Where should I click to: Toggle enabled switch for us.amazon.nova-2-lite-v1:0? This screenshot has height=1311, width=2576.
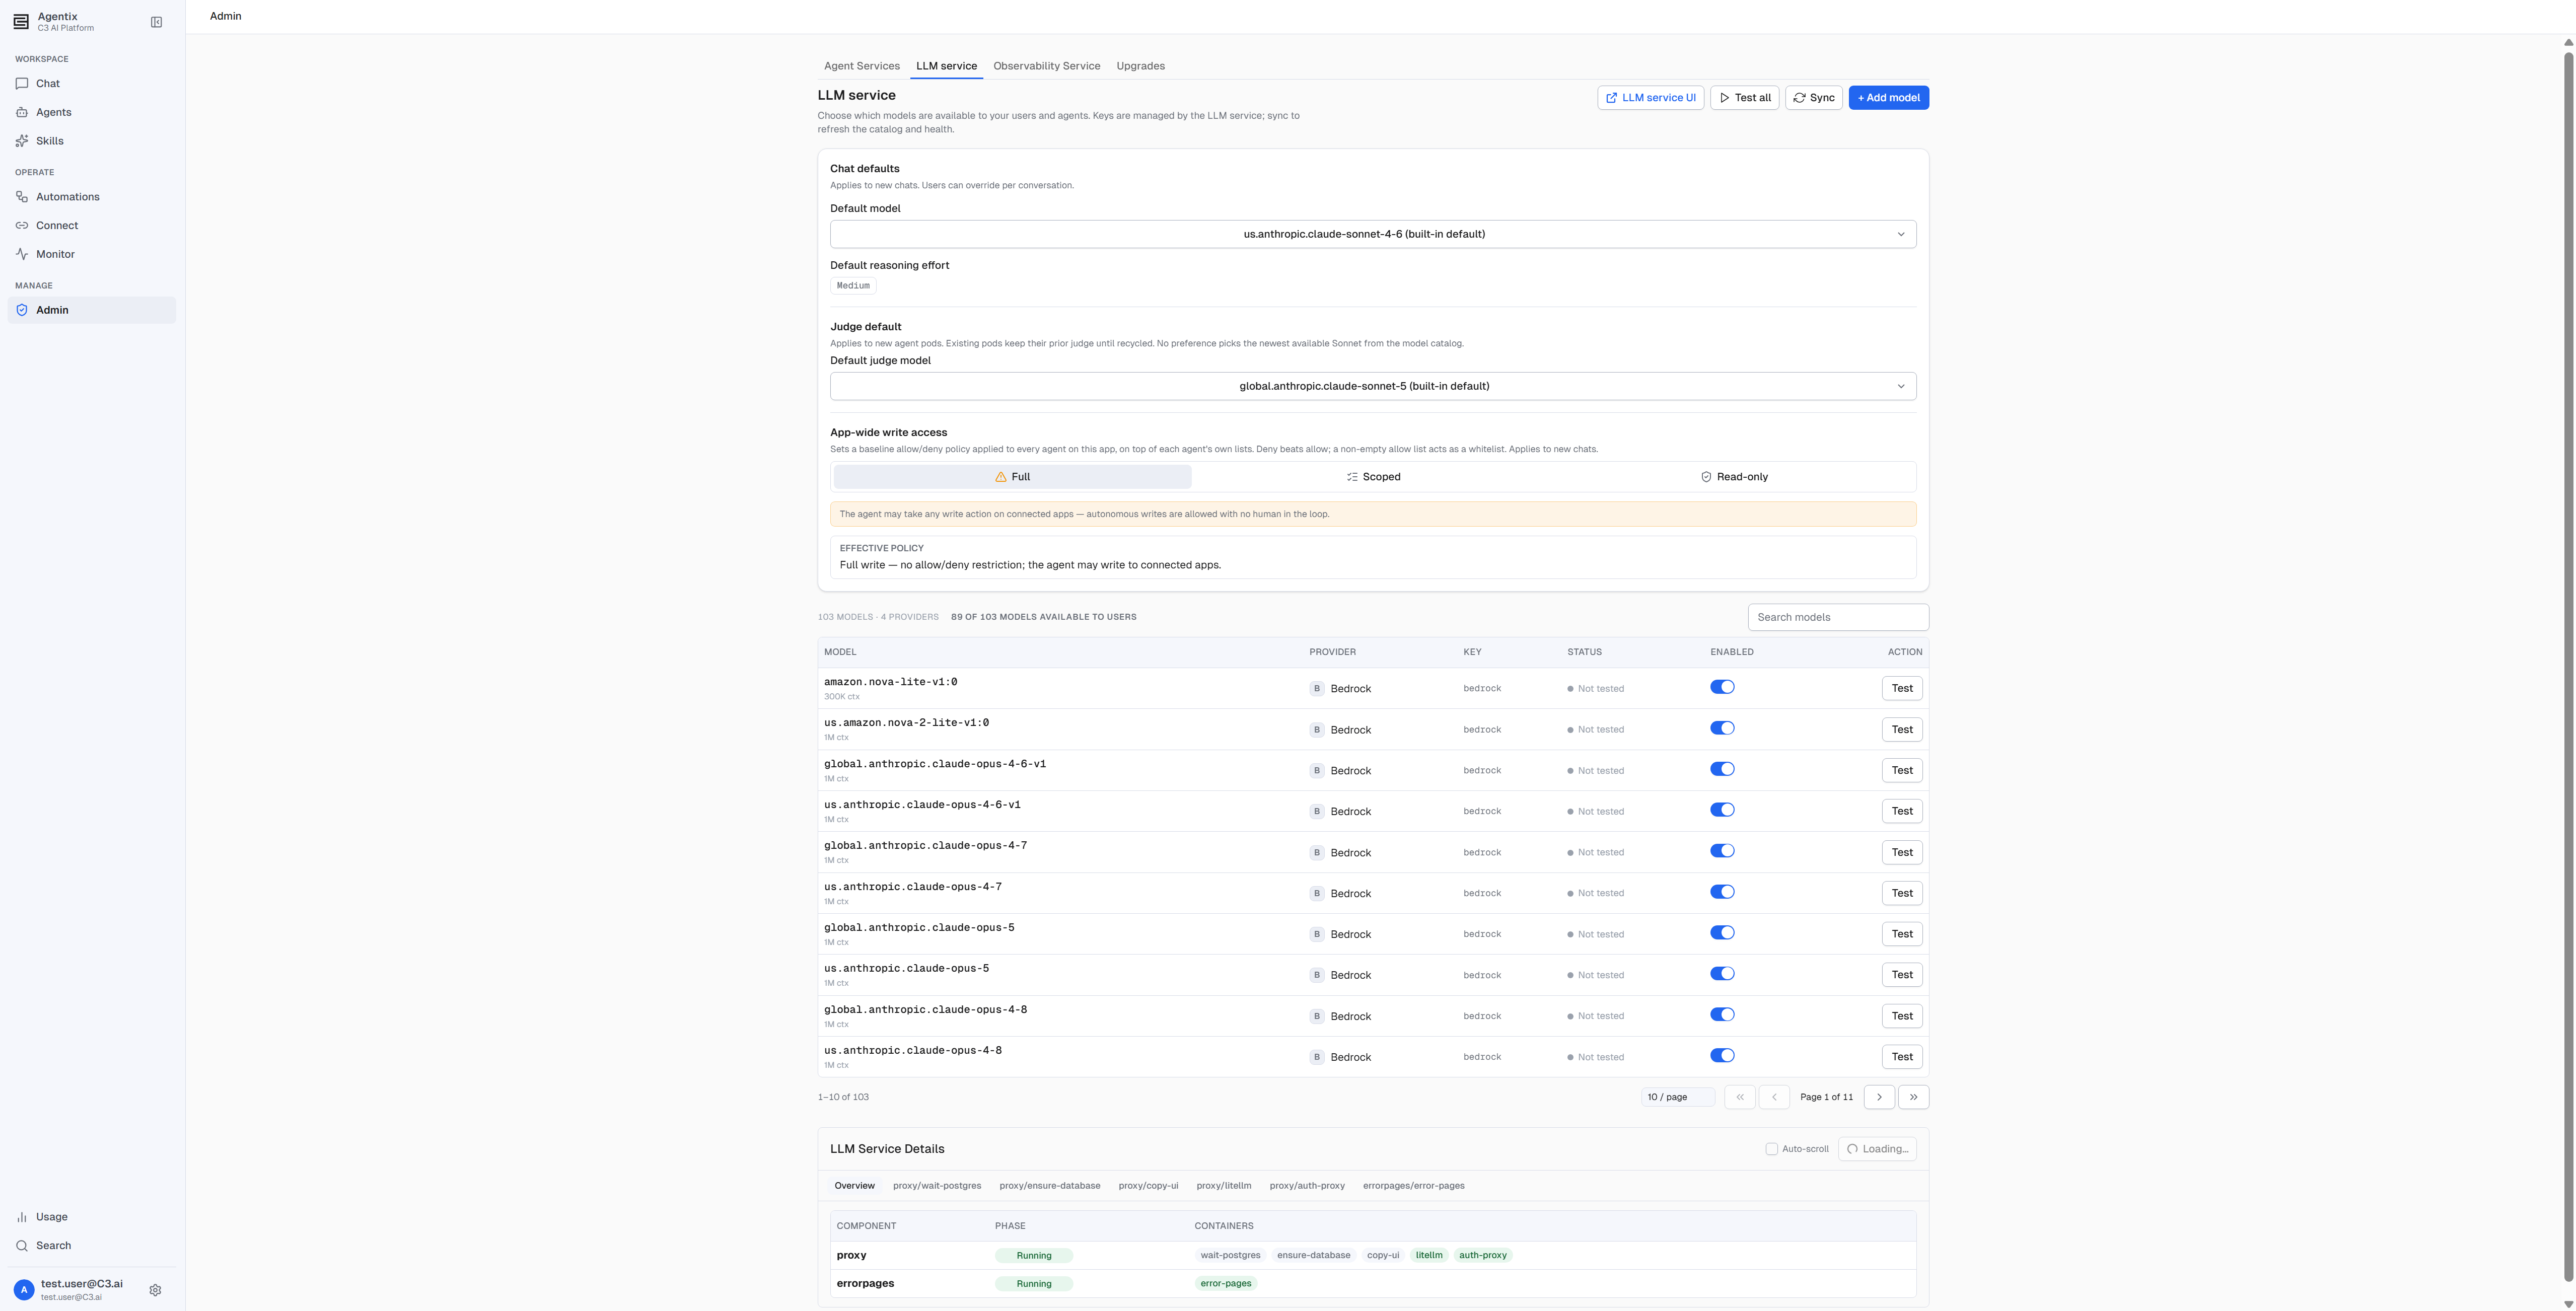click(x=1722, y=728)
